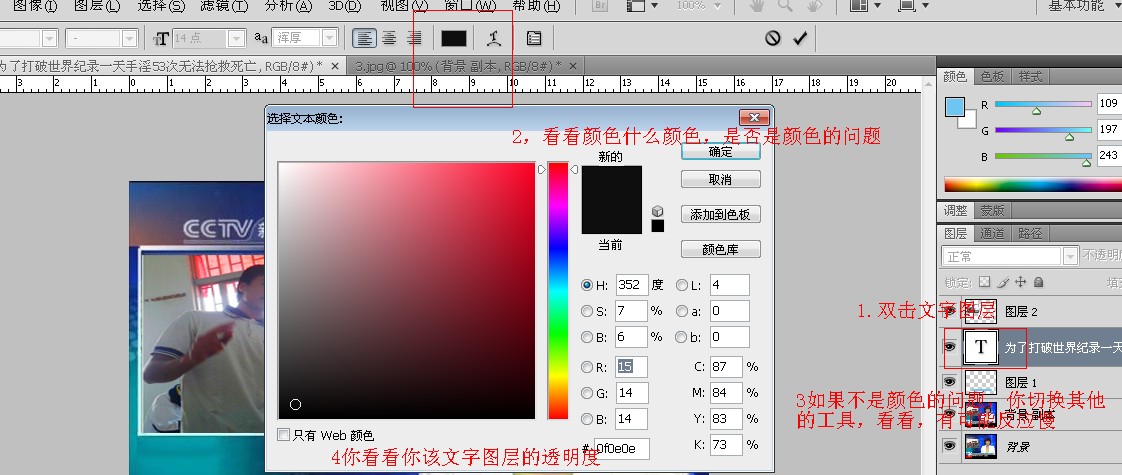
Task: Click the RGB spectrum color ramp
Action: coord(1033,185)
